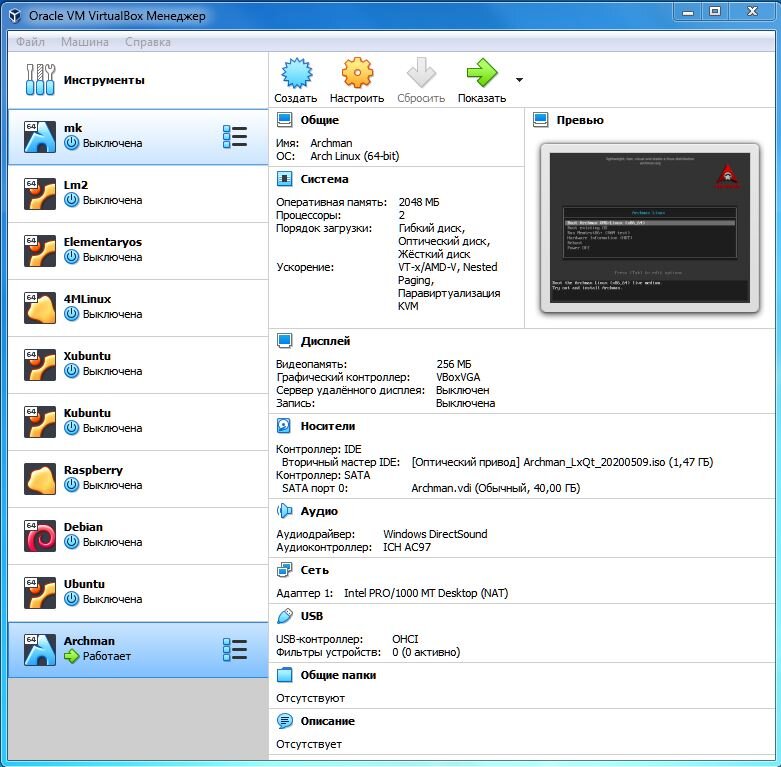This screenshot has height=767, width=781.
Task: Click the Сбросить discard arrow icon
Action: (421, 73)
